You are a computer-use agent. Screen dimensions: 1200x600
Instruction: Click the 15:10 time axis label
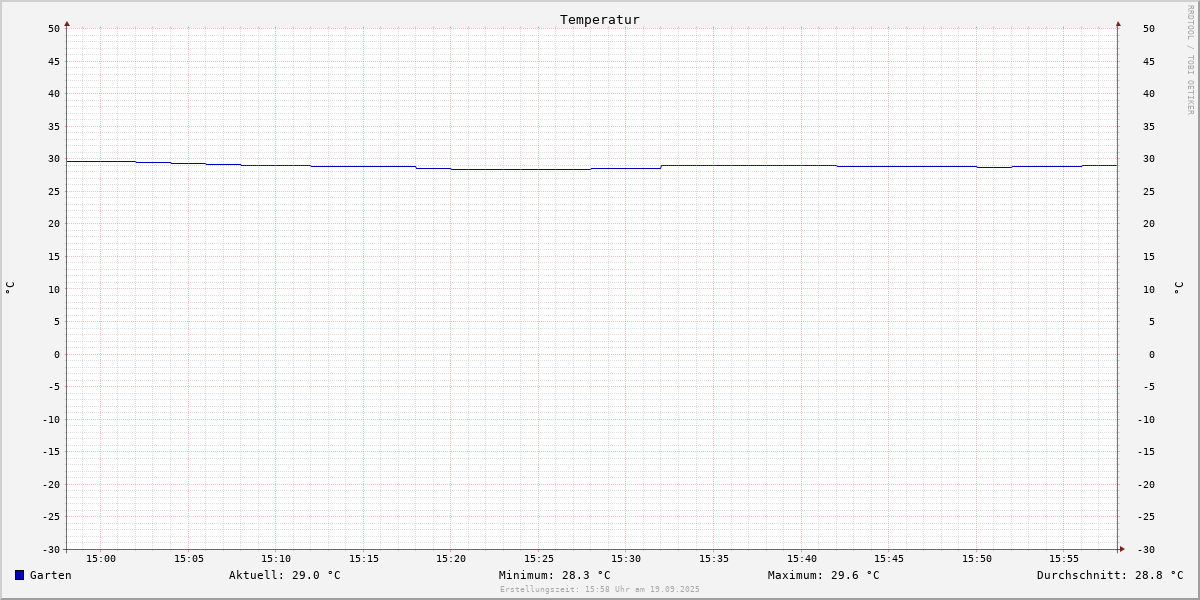click(x=276, y=559)
